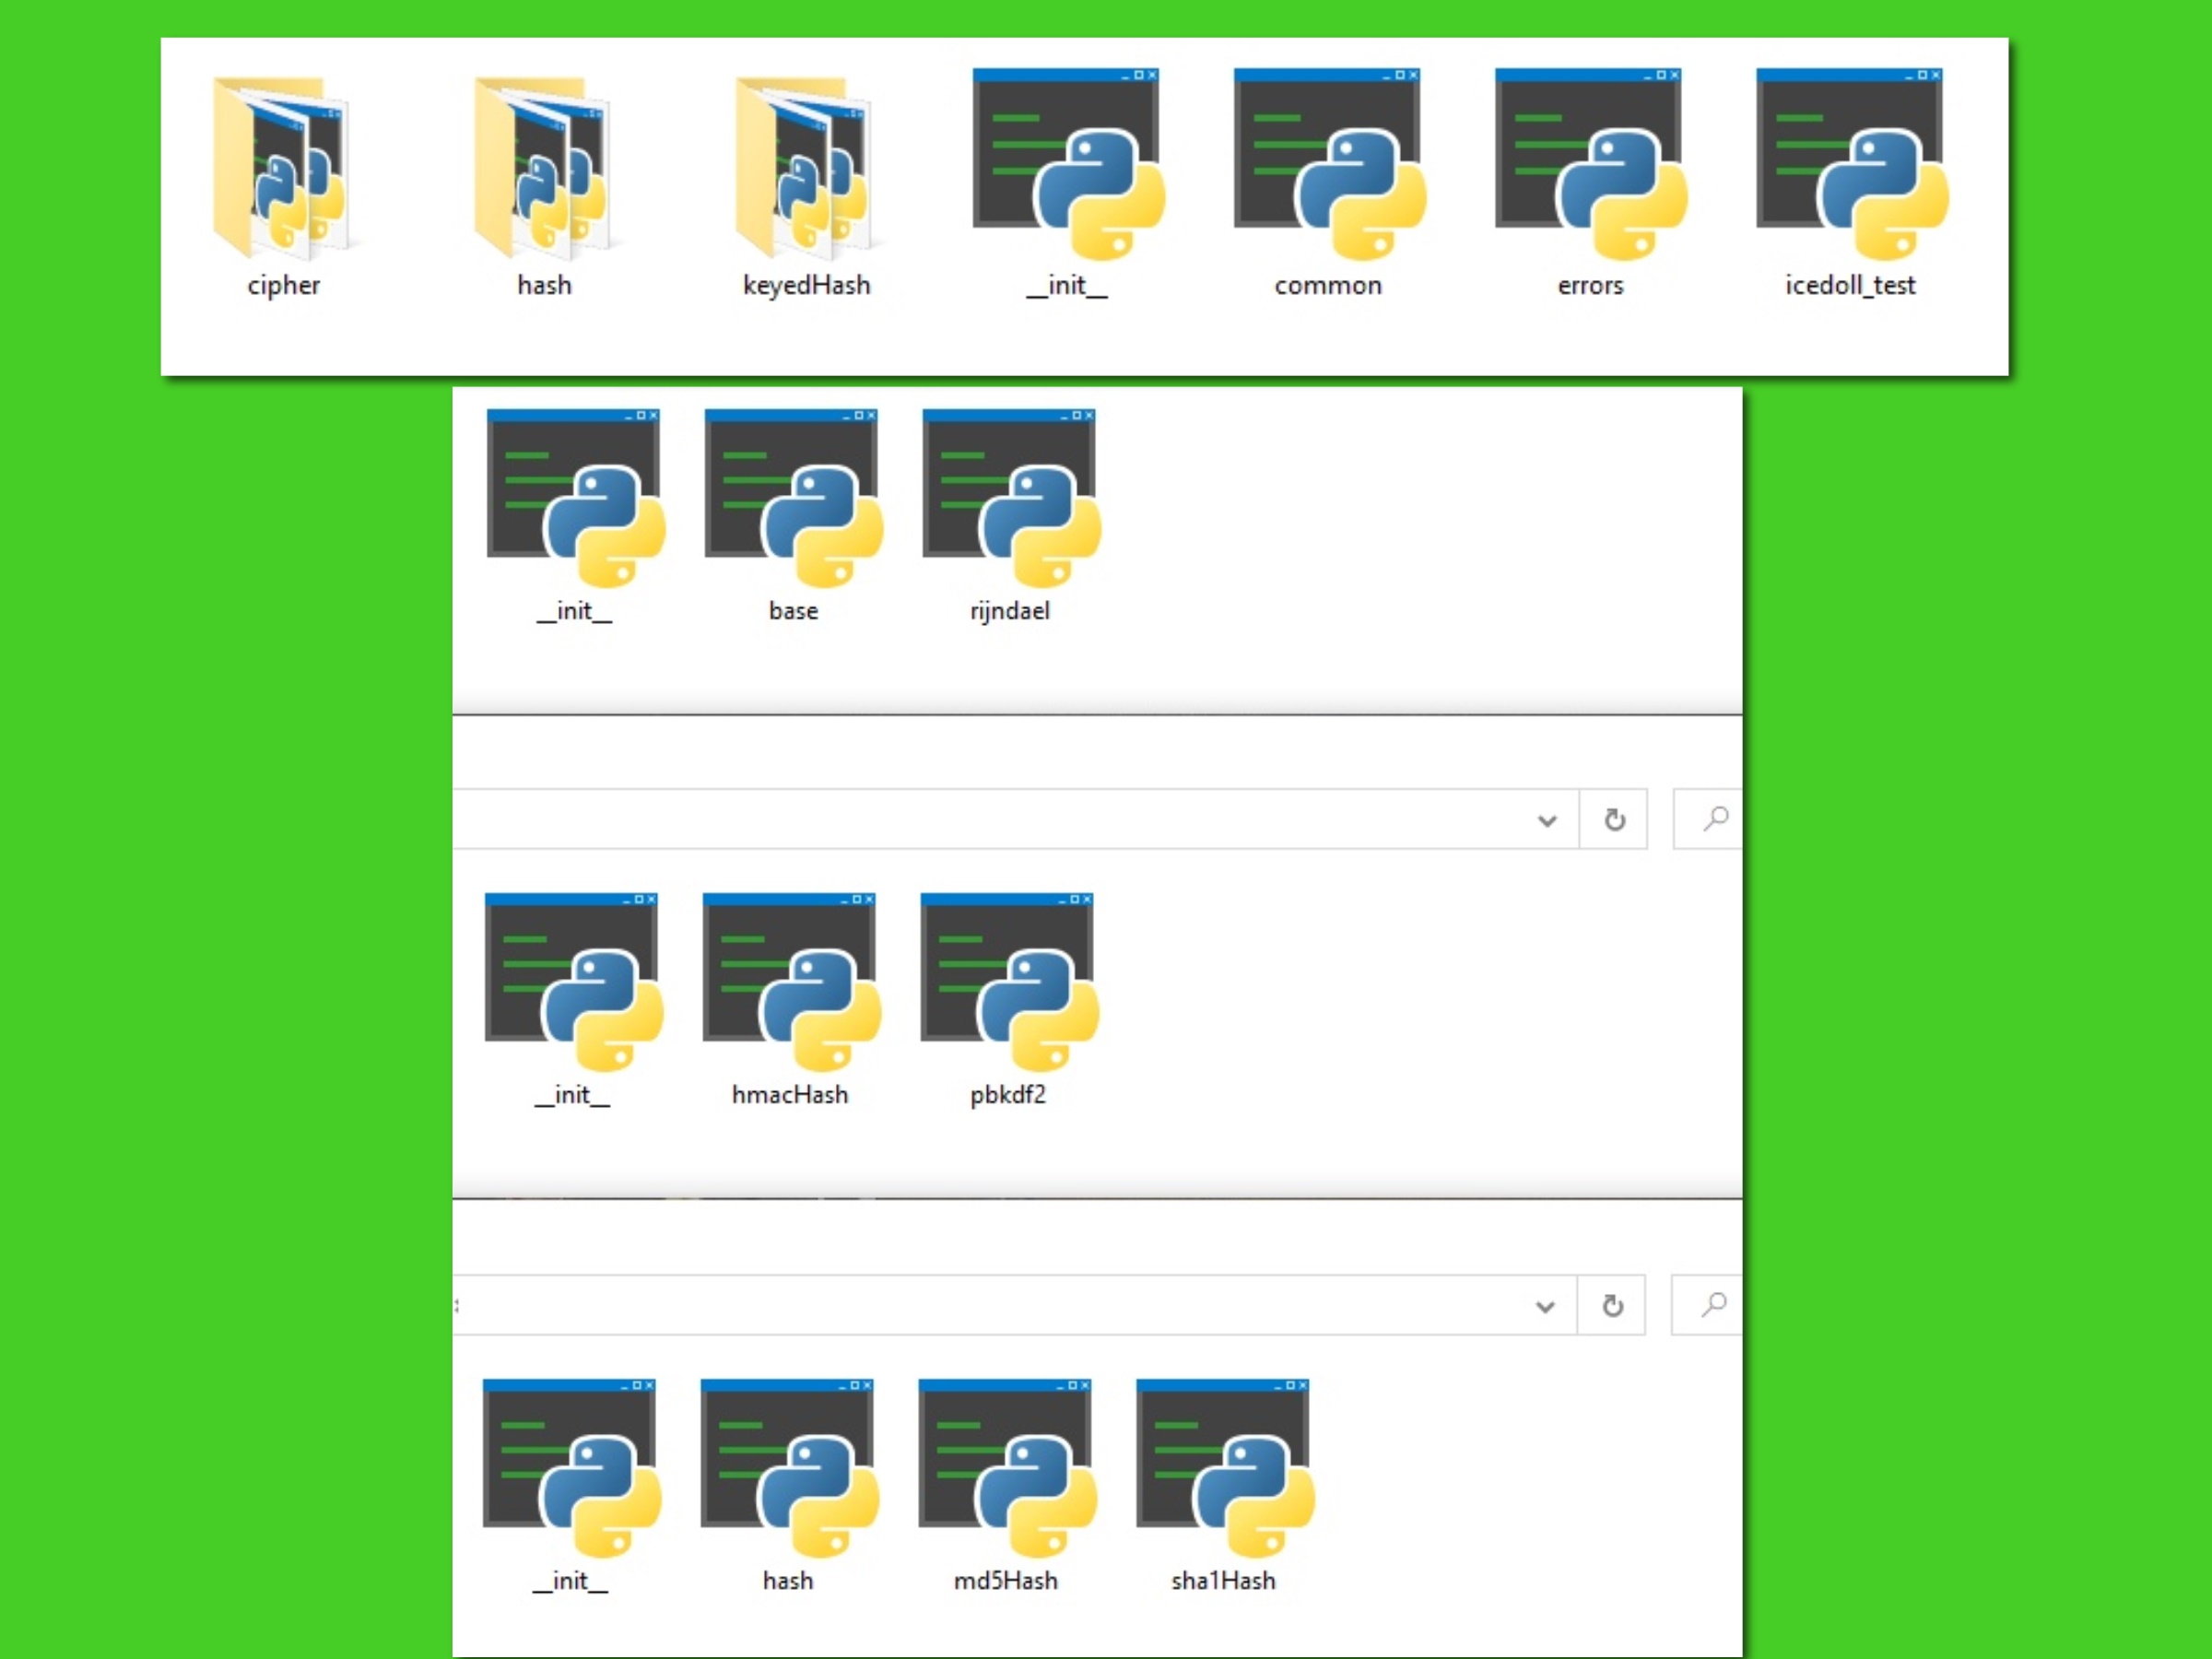Select the hash Python file icon next to md5Hash
This screenshot has height=1659, width=2212.
coord(789,1468)
